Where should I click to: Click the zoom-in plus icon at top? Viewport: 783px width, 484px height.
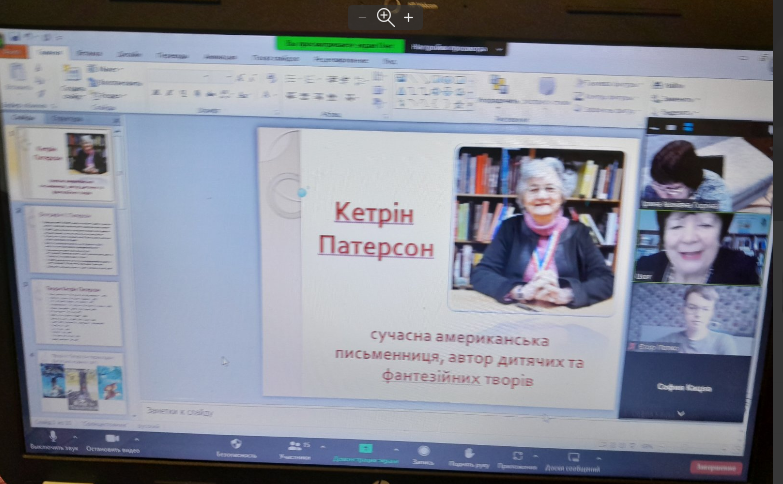(408, 17)
